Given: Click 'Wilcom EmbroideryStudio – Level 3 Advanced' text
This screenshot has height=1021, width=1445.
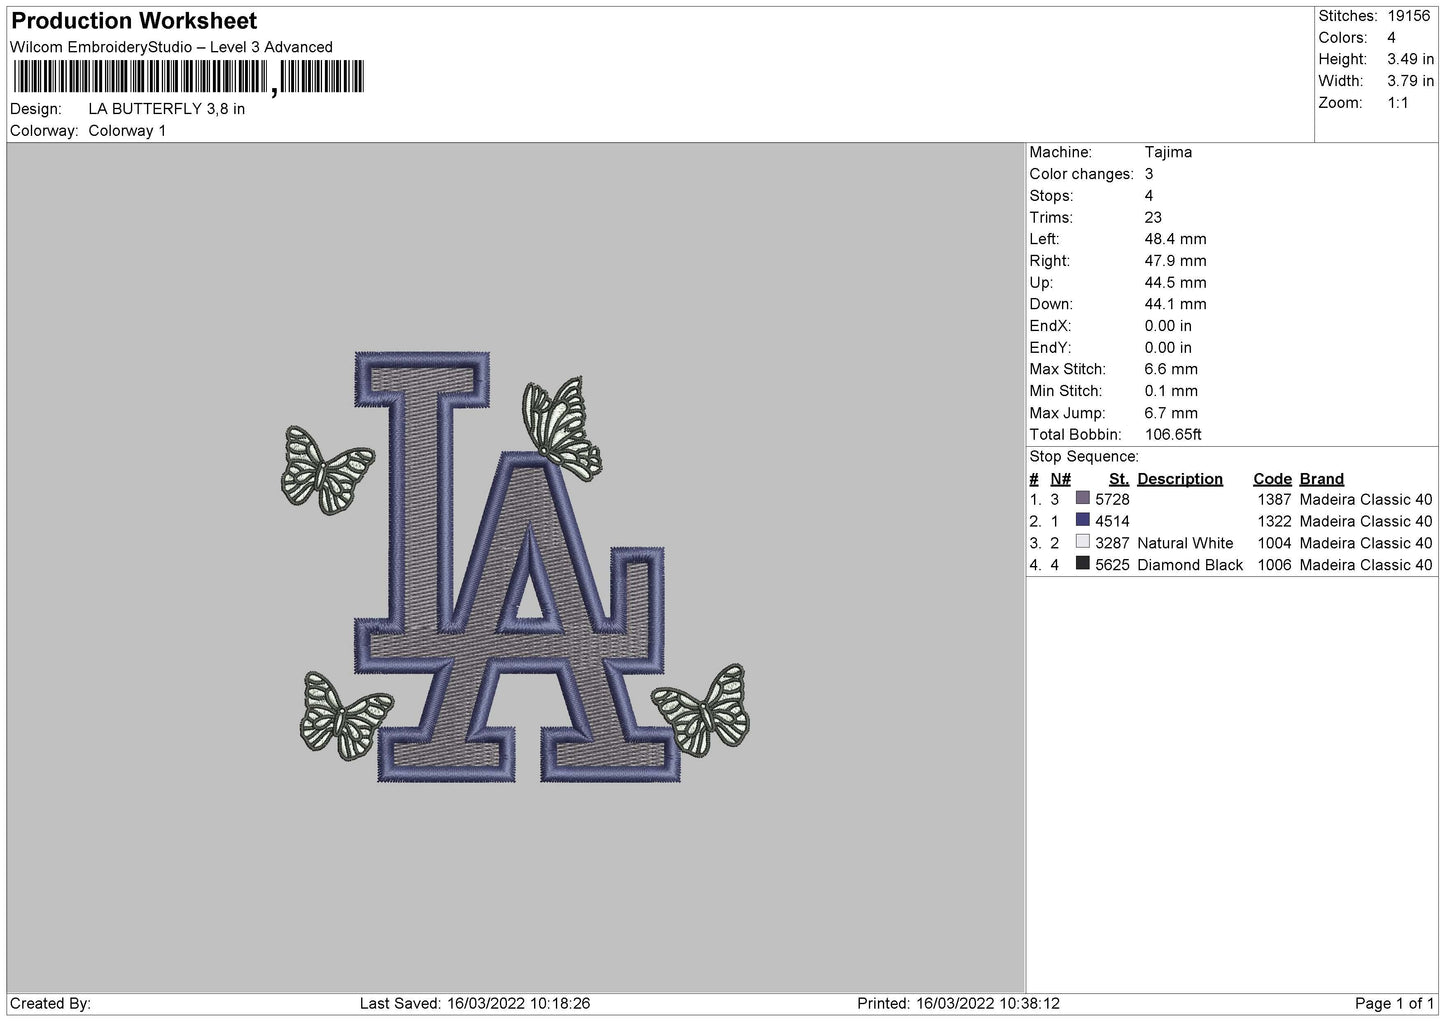Looking at the screenshot, I should click(171, 47).
